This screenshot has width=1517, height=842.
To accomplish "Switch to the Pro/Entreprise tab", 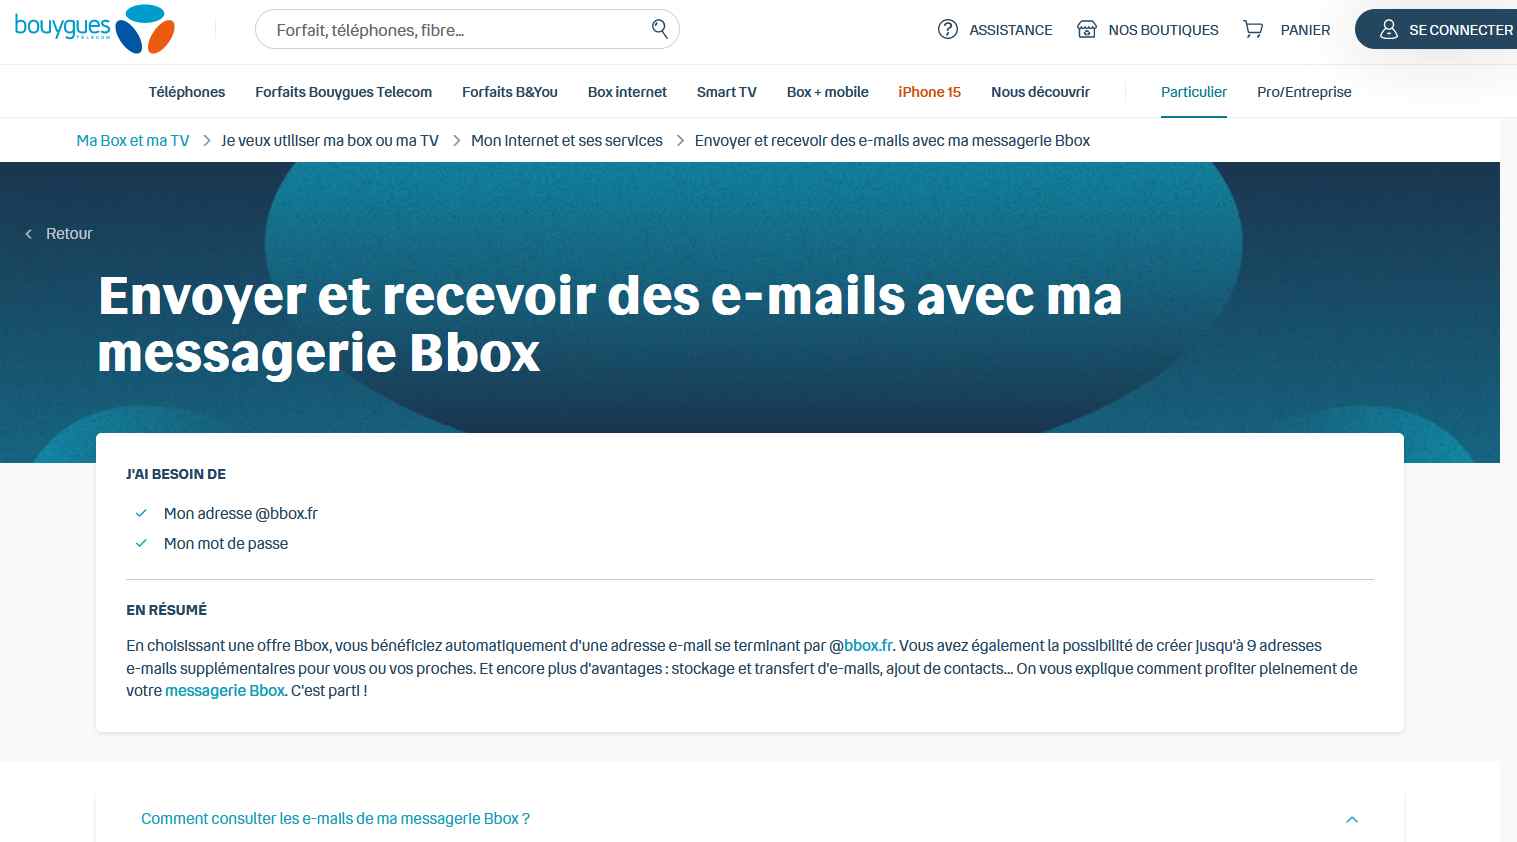I will coord(1304,92).
